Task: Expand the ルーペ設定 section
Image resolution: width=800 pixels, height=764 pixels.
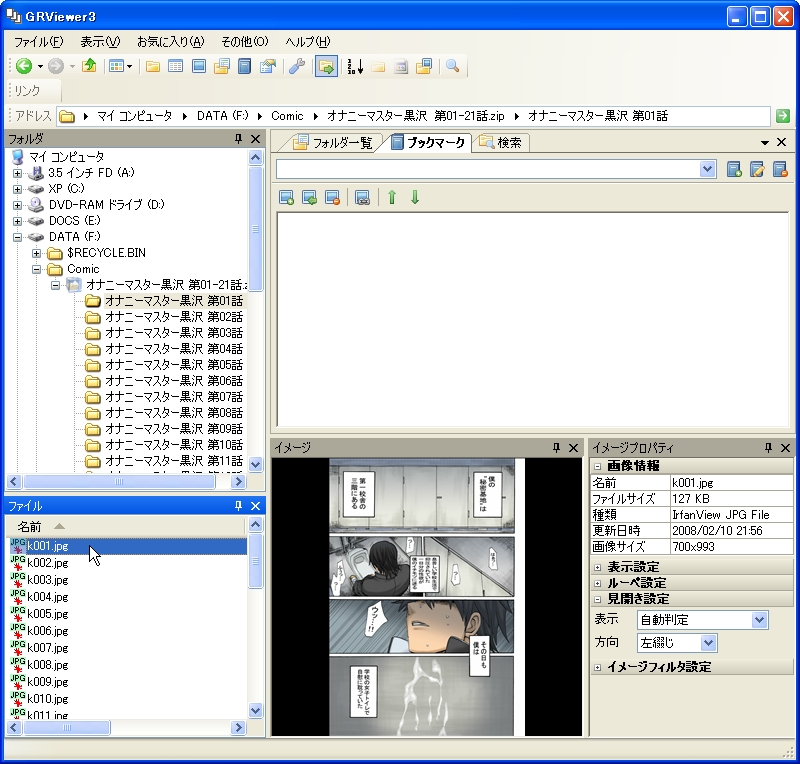Action: (x=597, y=583)
